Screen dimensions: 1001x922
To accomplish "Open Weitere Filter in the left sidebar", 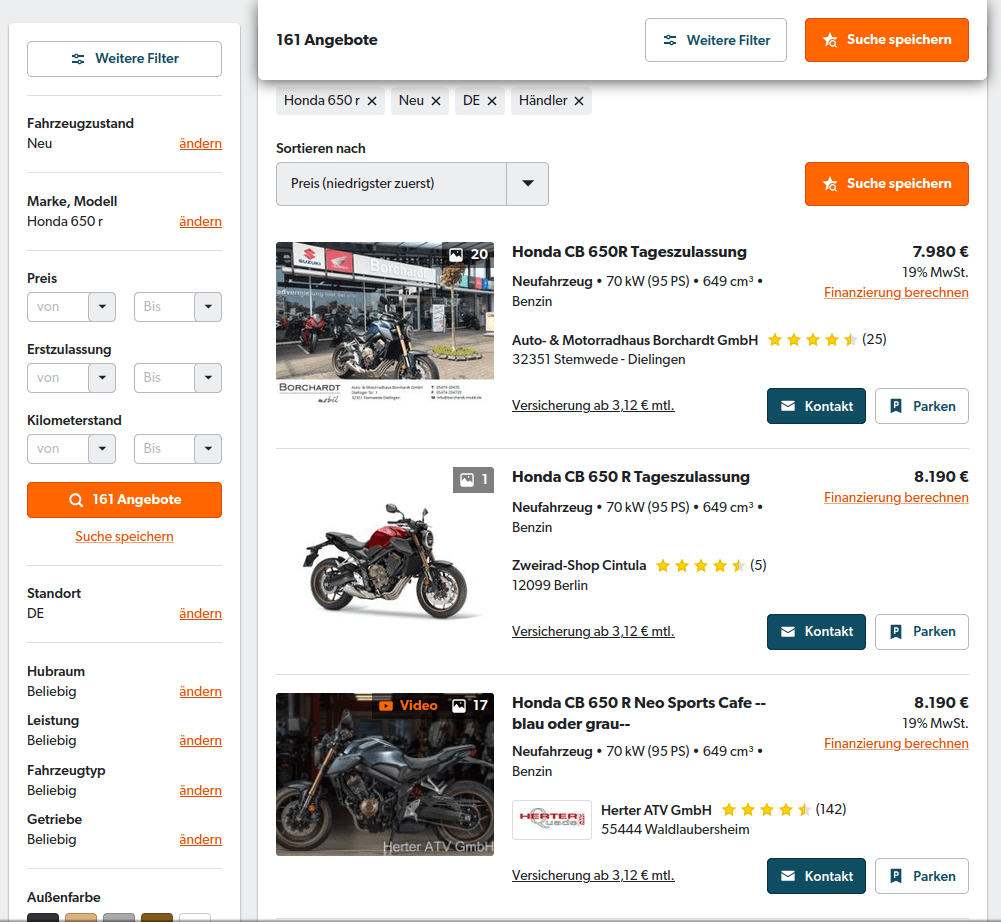I will (124, 59).
